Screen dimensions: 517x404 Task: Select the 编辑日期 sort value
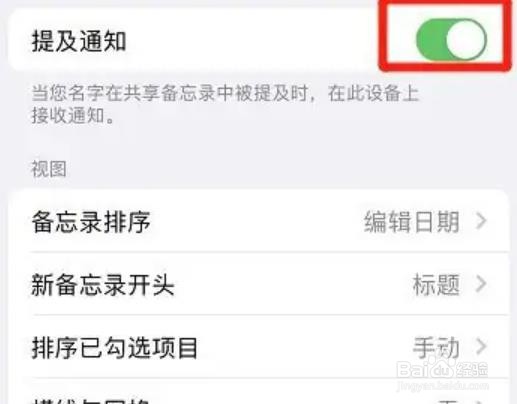coord(412,222)
